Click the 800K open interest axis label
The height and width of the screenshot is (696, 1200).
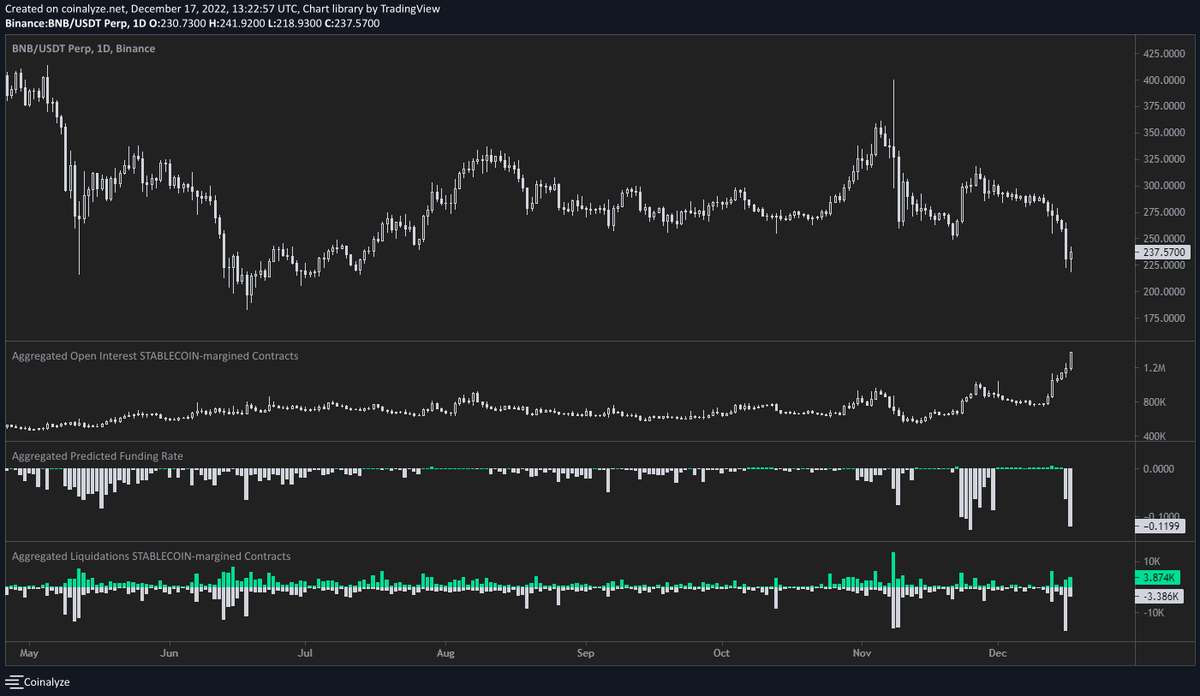coord(1157,403)
